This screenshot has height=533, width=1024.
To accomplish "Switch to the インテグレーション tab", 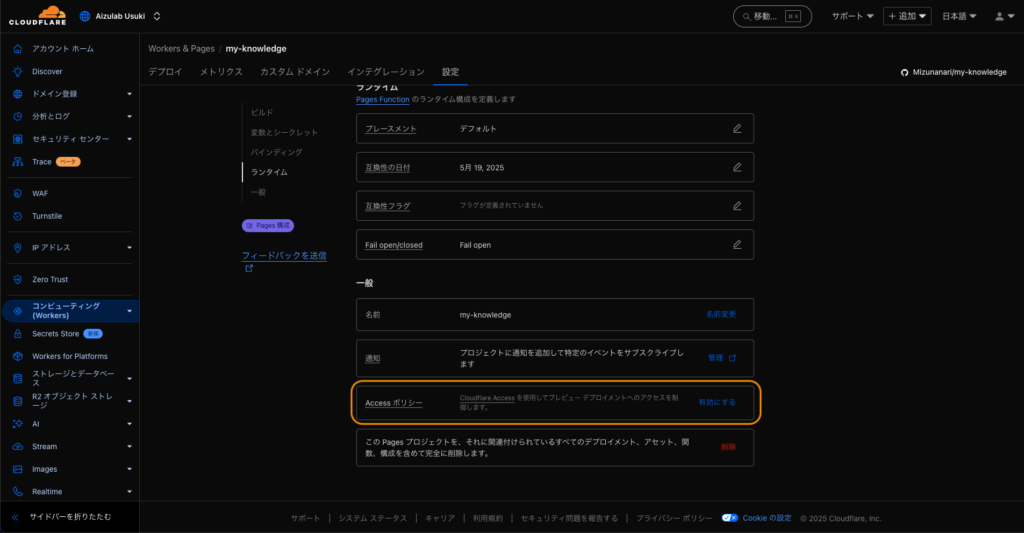I will 386,72.
